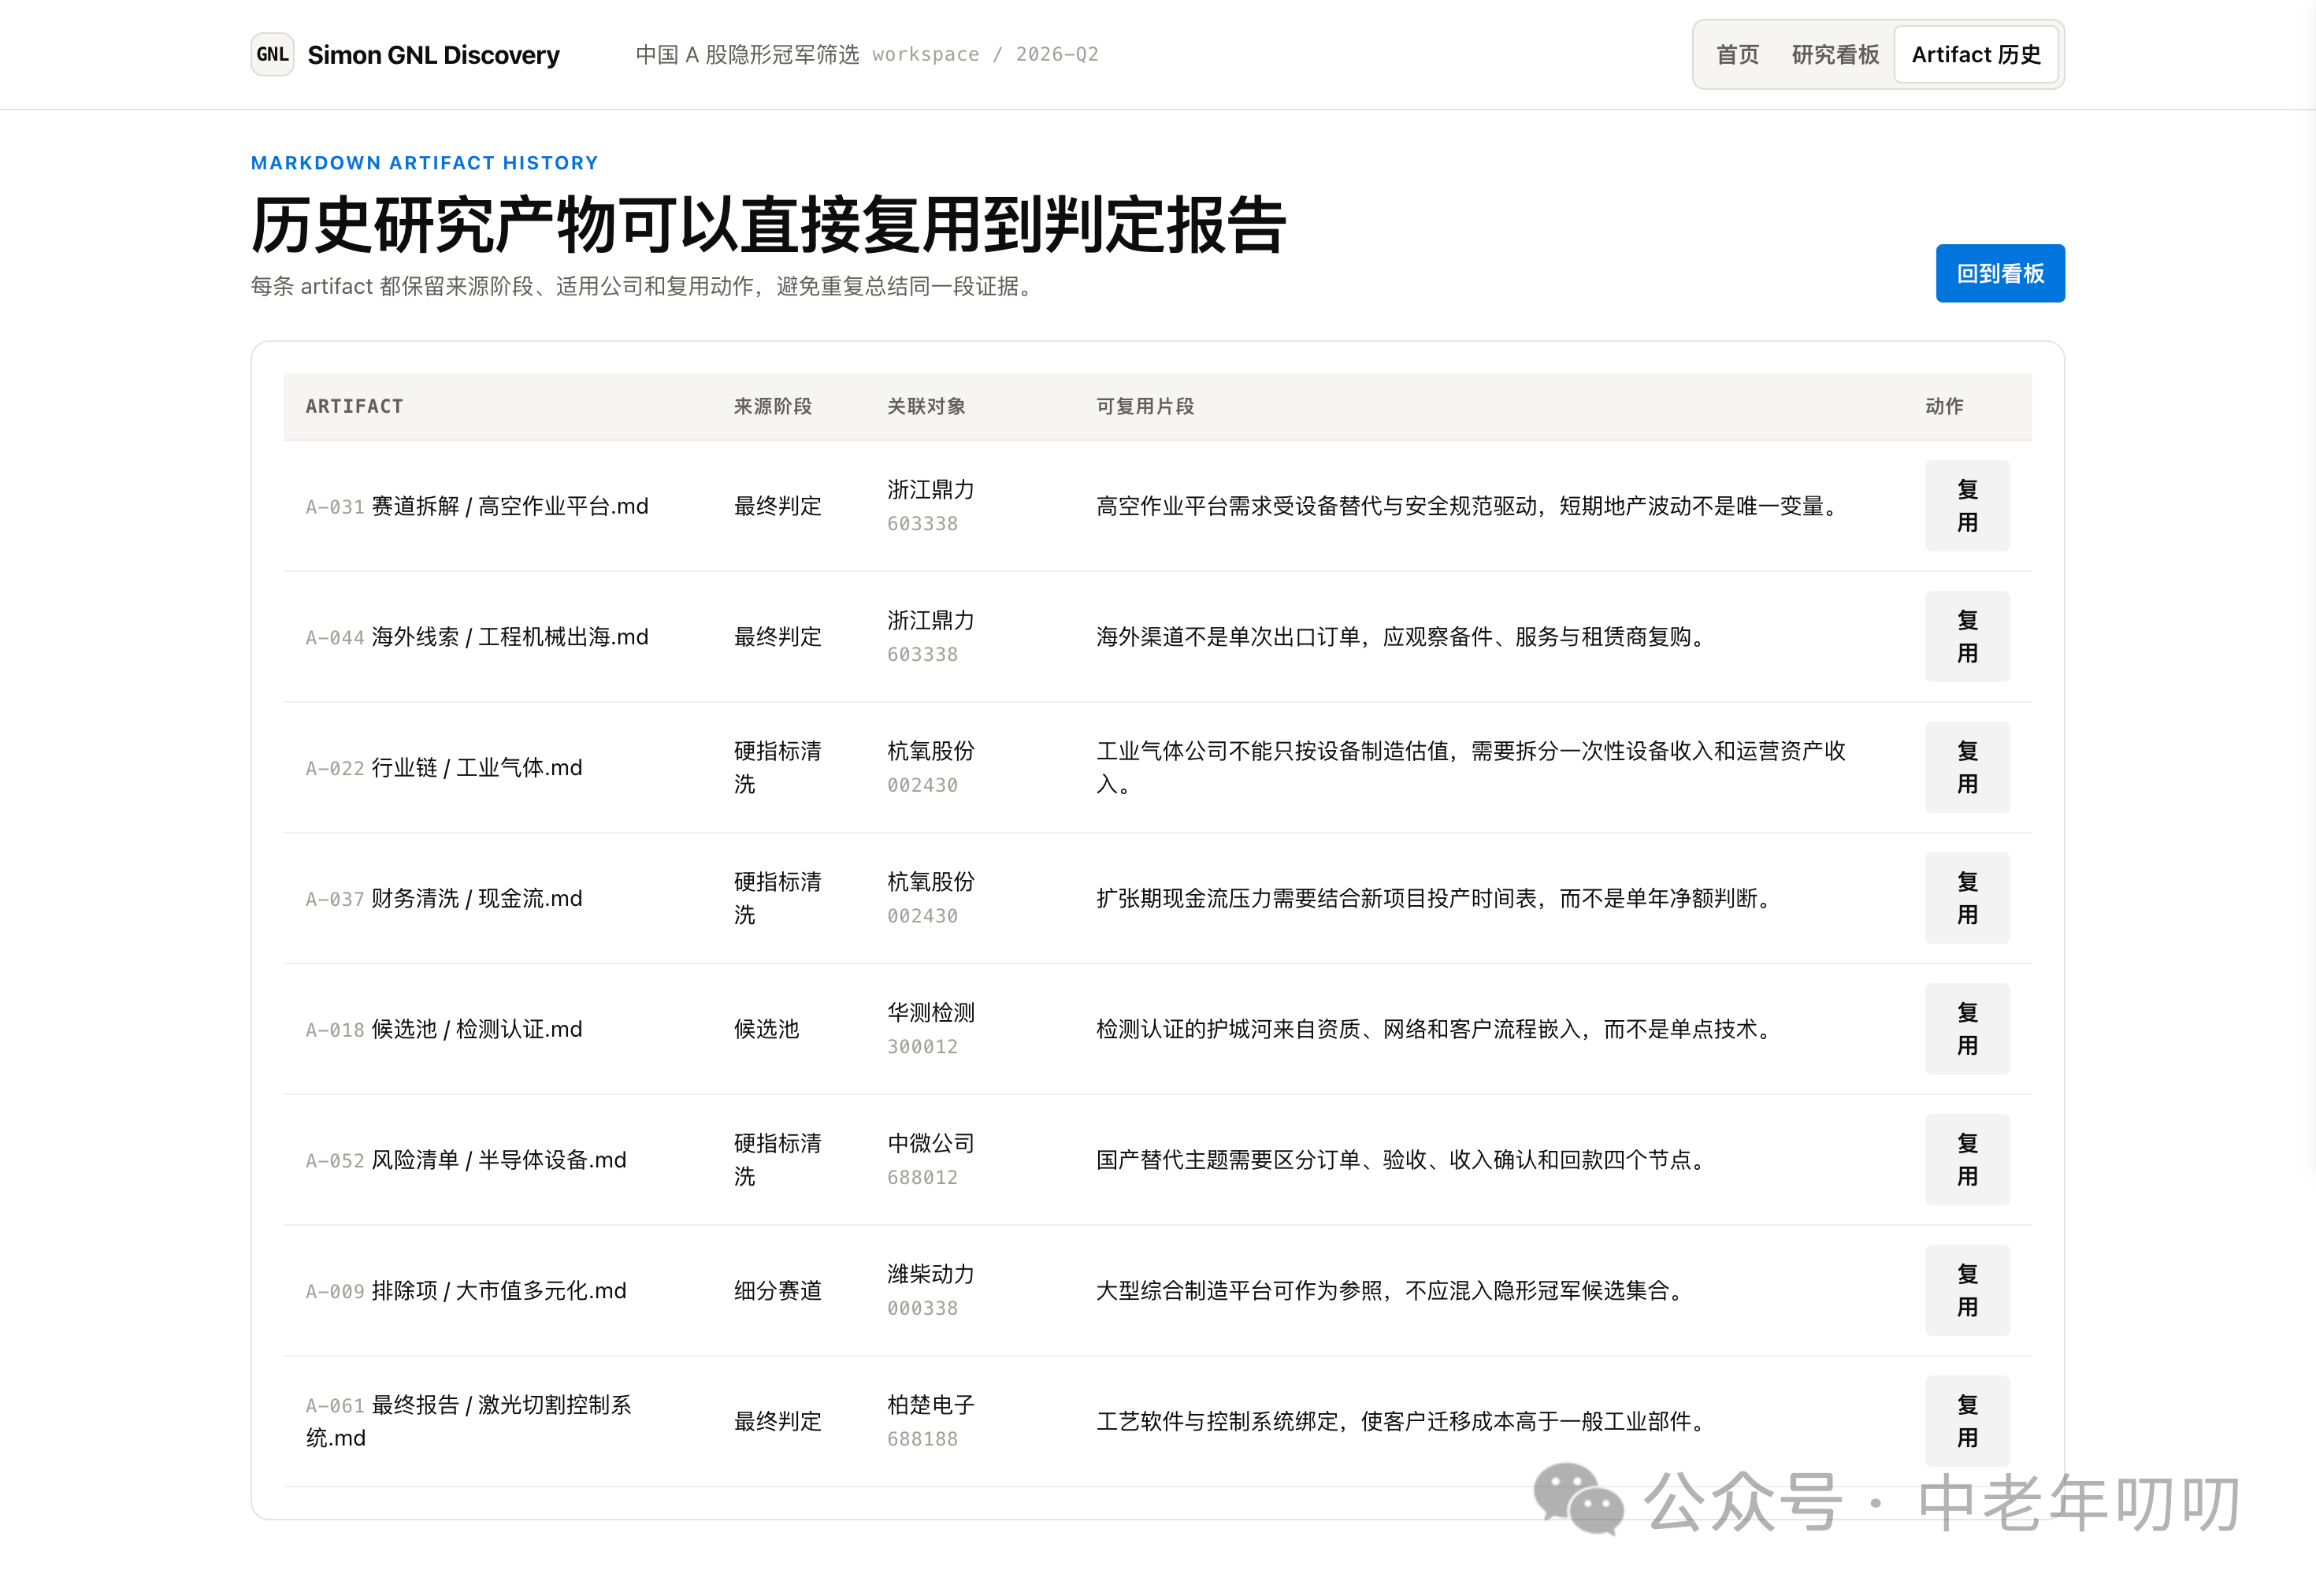Click the Simon GNL Discovery title
This screenshot has height=1596, width=2316.
click(433, 55)
